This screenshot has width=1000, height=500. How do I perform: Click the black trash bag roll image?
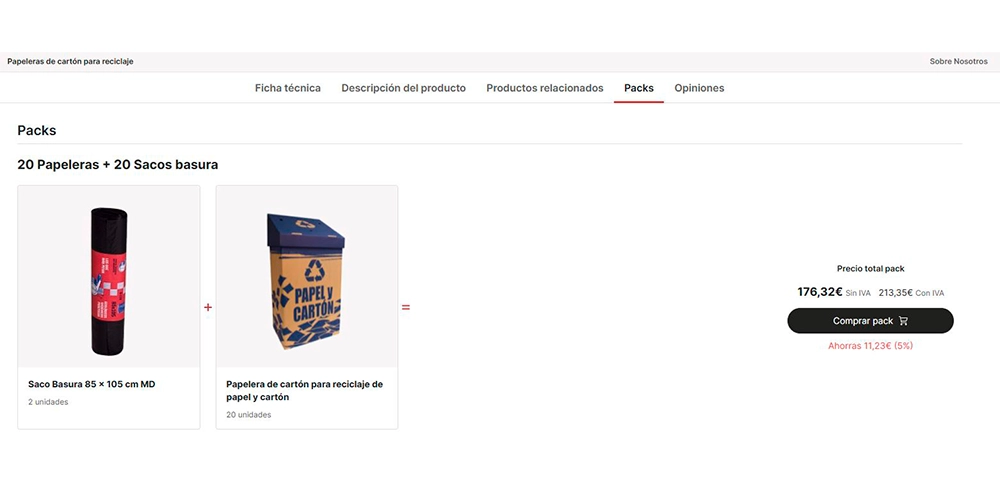tap(108, 281)
